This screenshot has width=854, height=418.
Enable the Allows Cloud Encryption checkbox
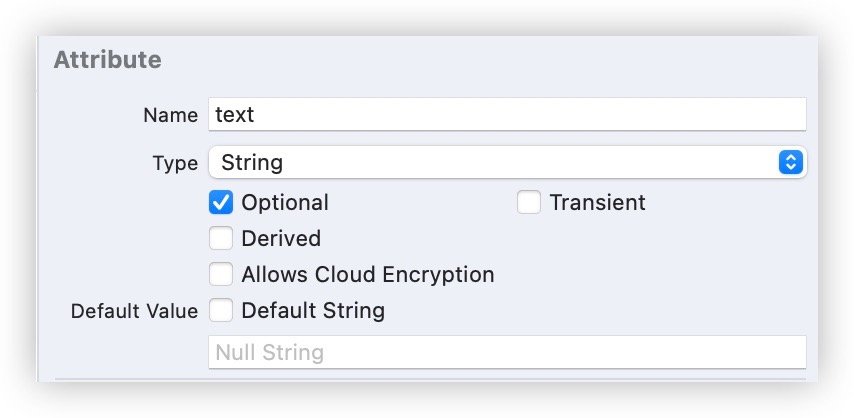pyautogui.click(x=221, y=274)
